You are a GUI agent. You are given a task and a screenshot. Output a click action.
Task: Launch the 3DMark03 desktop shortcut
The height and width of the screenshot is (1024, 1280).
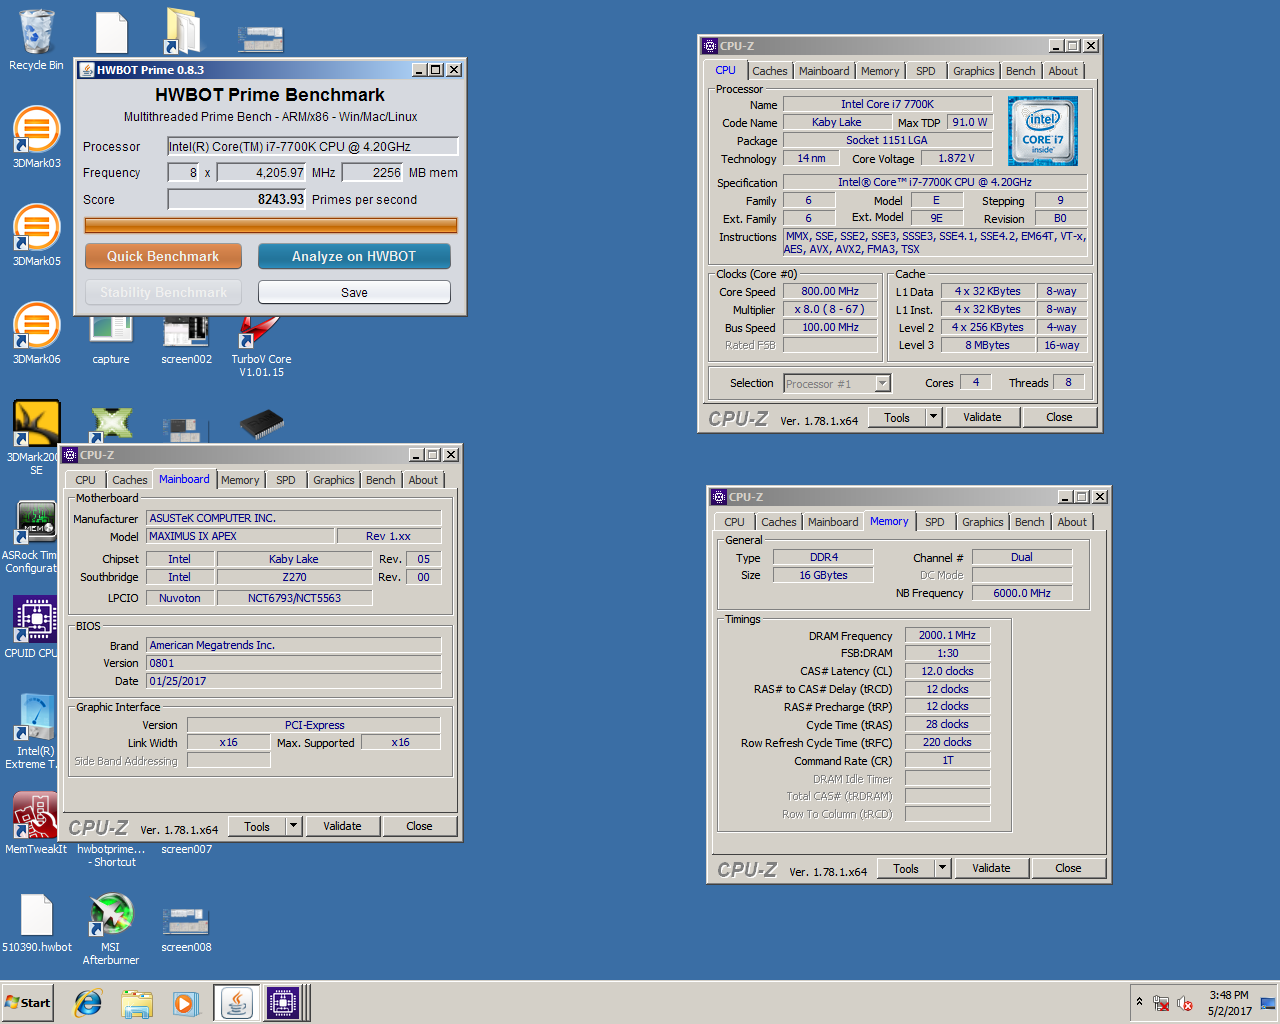tap(36, 137)
